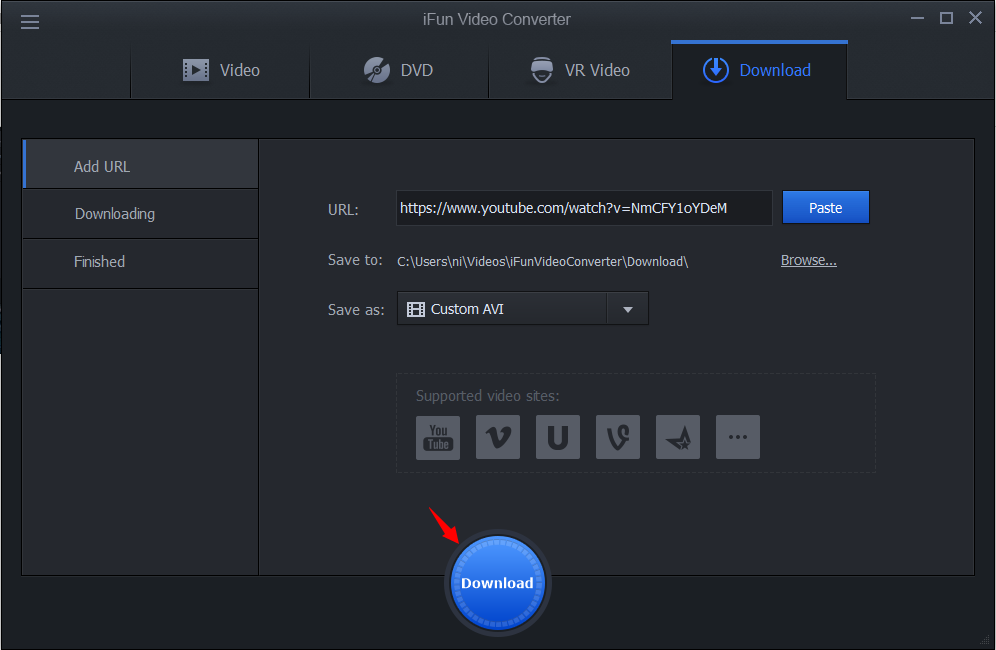Screen dimensions: 996x650
Task: Open the hamburger menu icon
Action: point(30,22)
